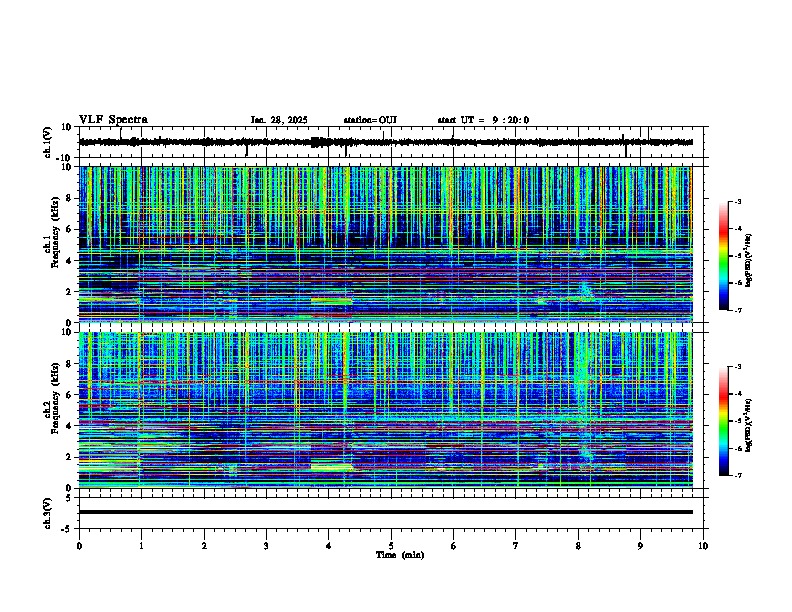Click the ch.2 frequency axis tick "2"

tap(69, 457)
